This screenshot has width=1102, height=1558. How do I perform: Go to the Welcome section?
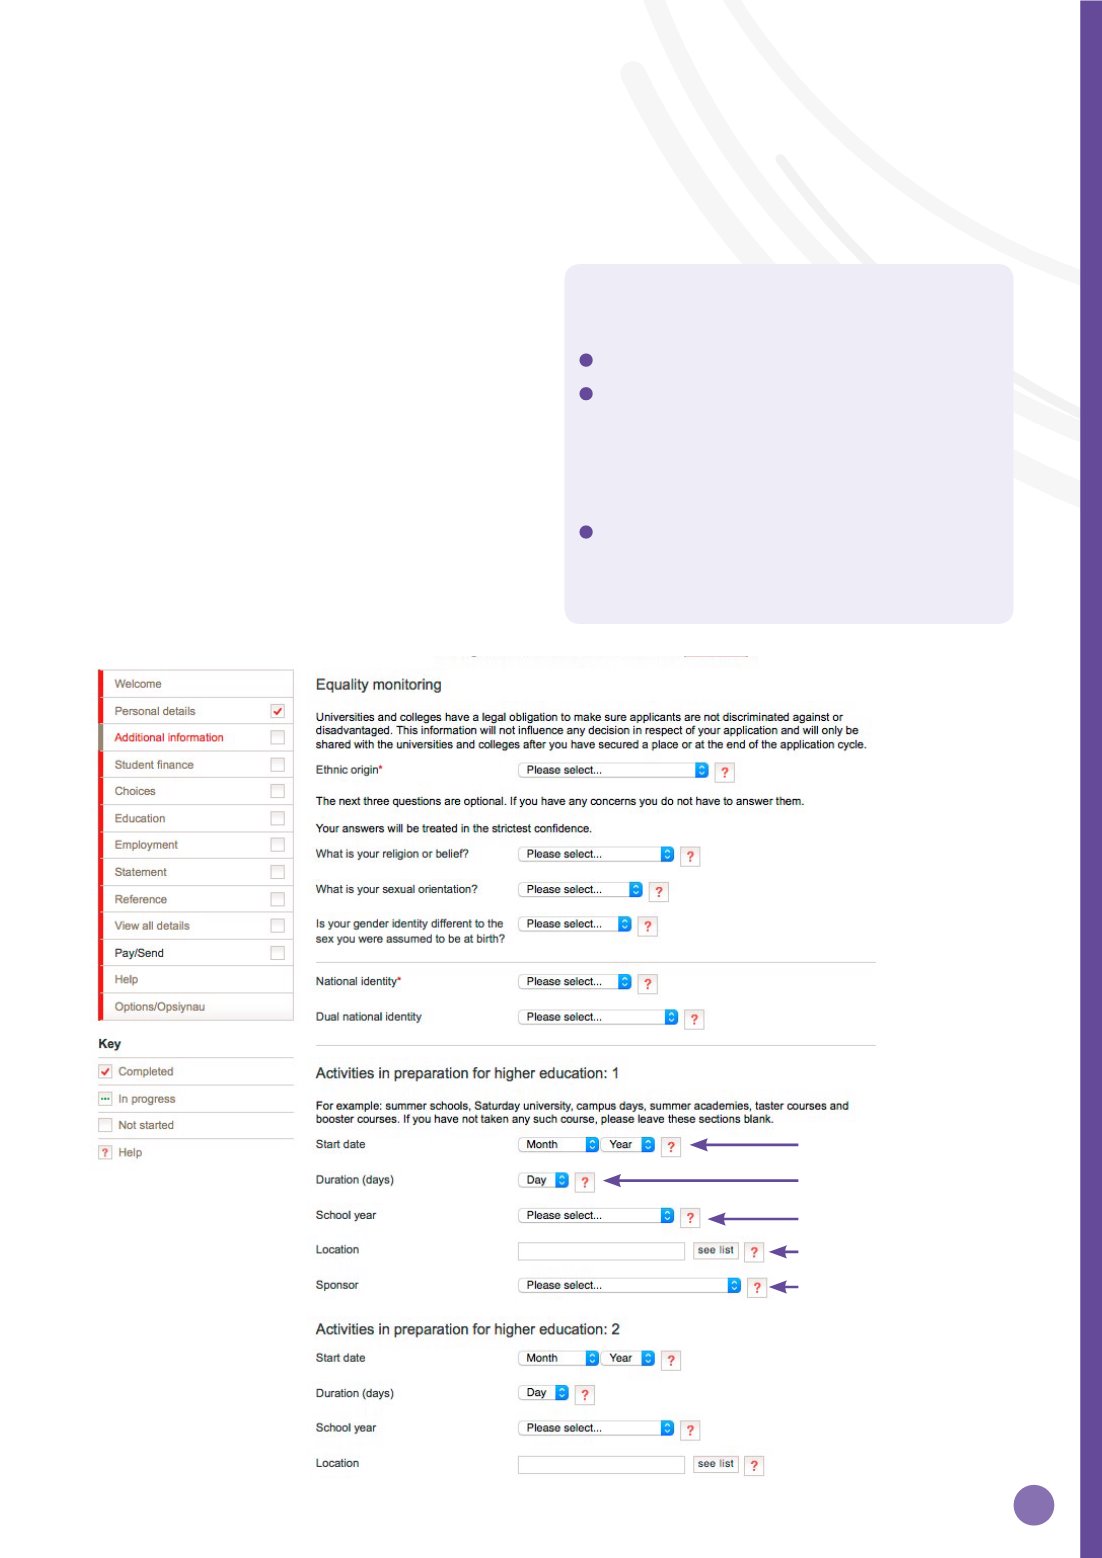click(196, 684)
